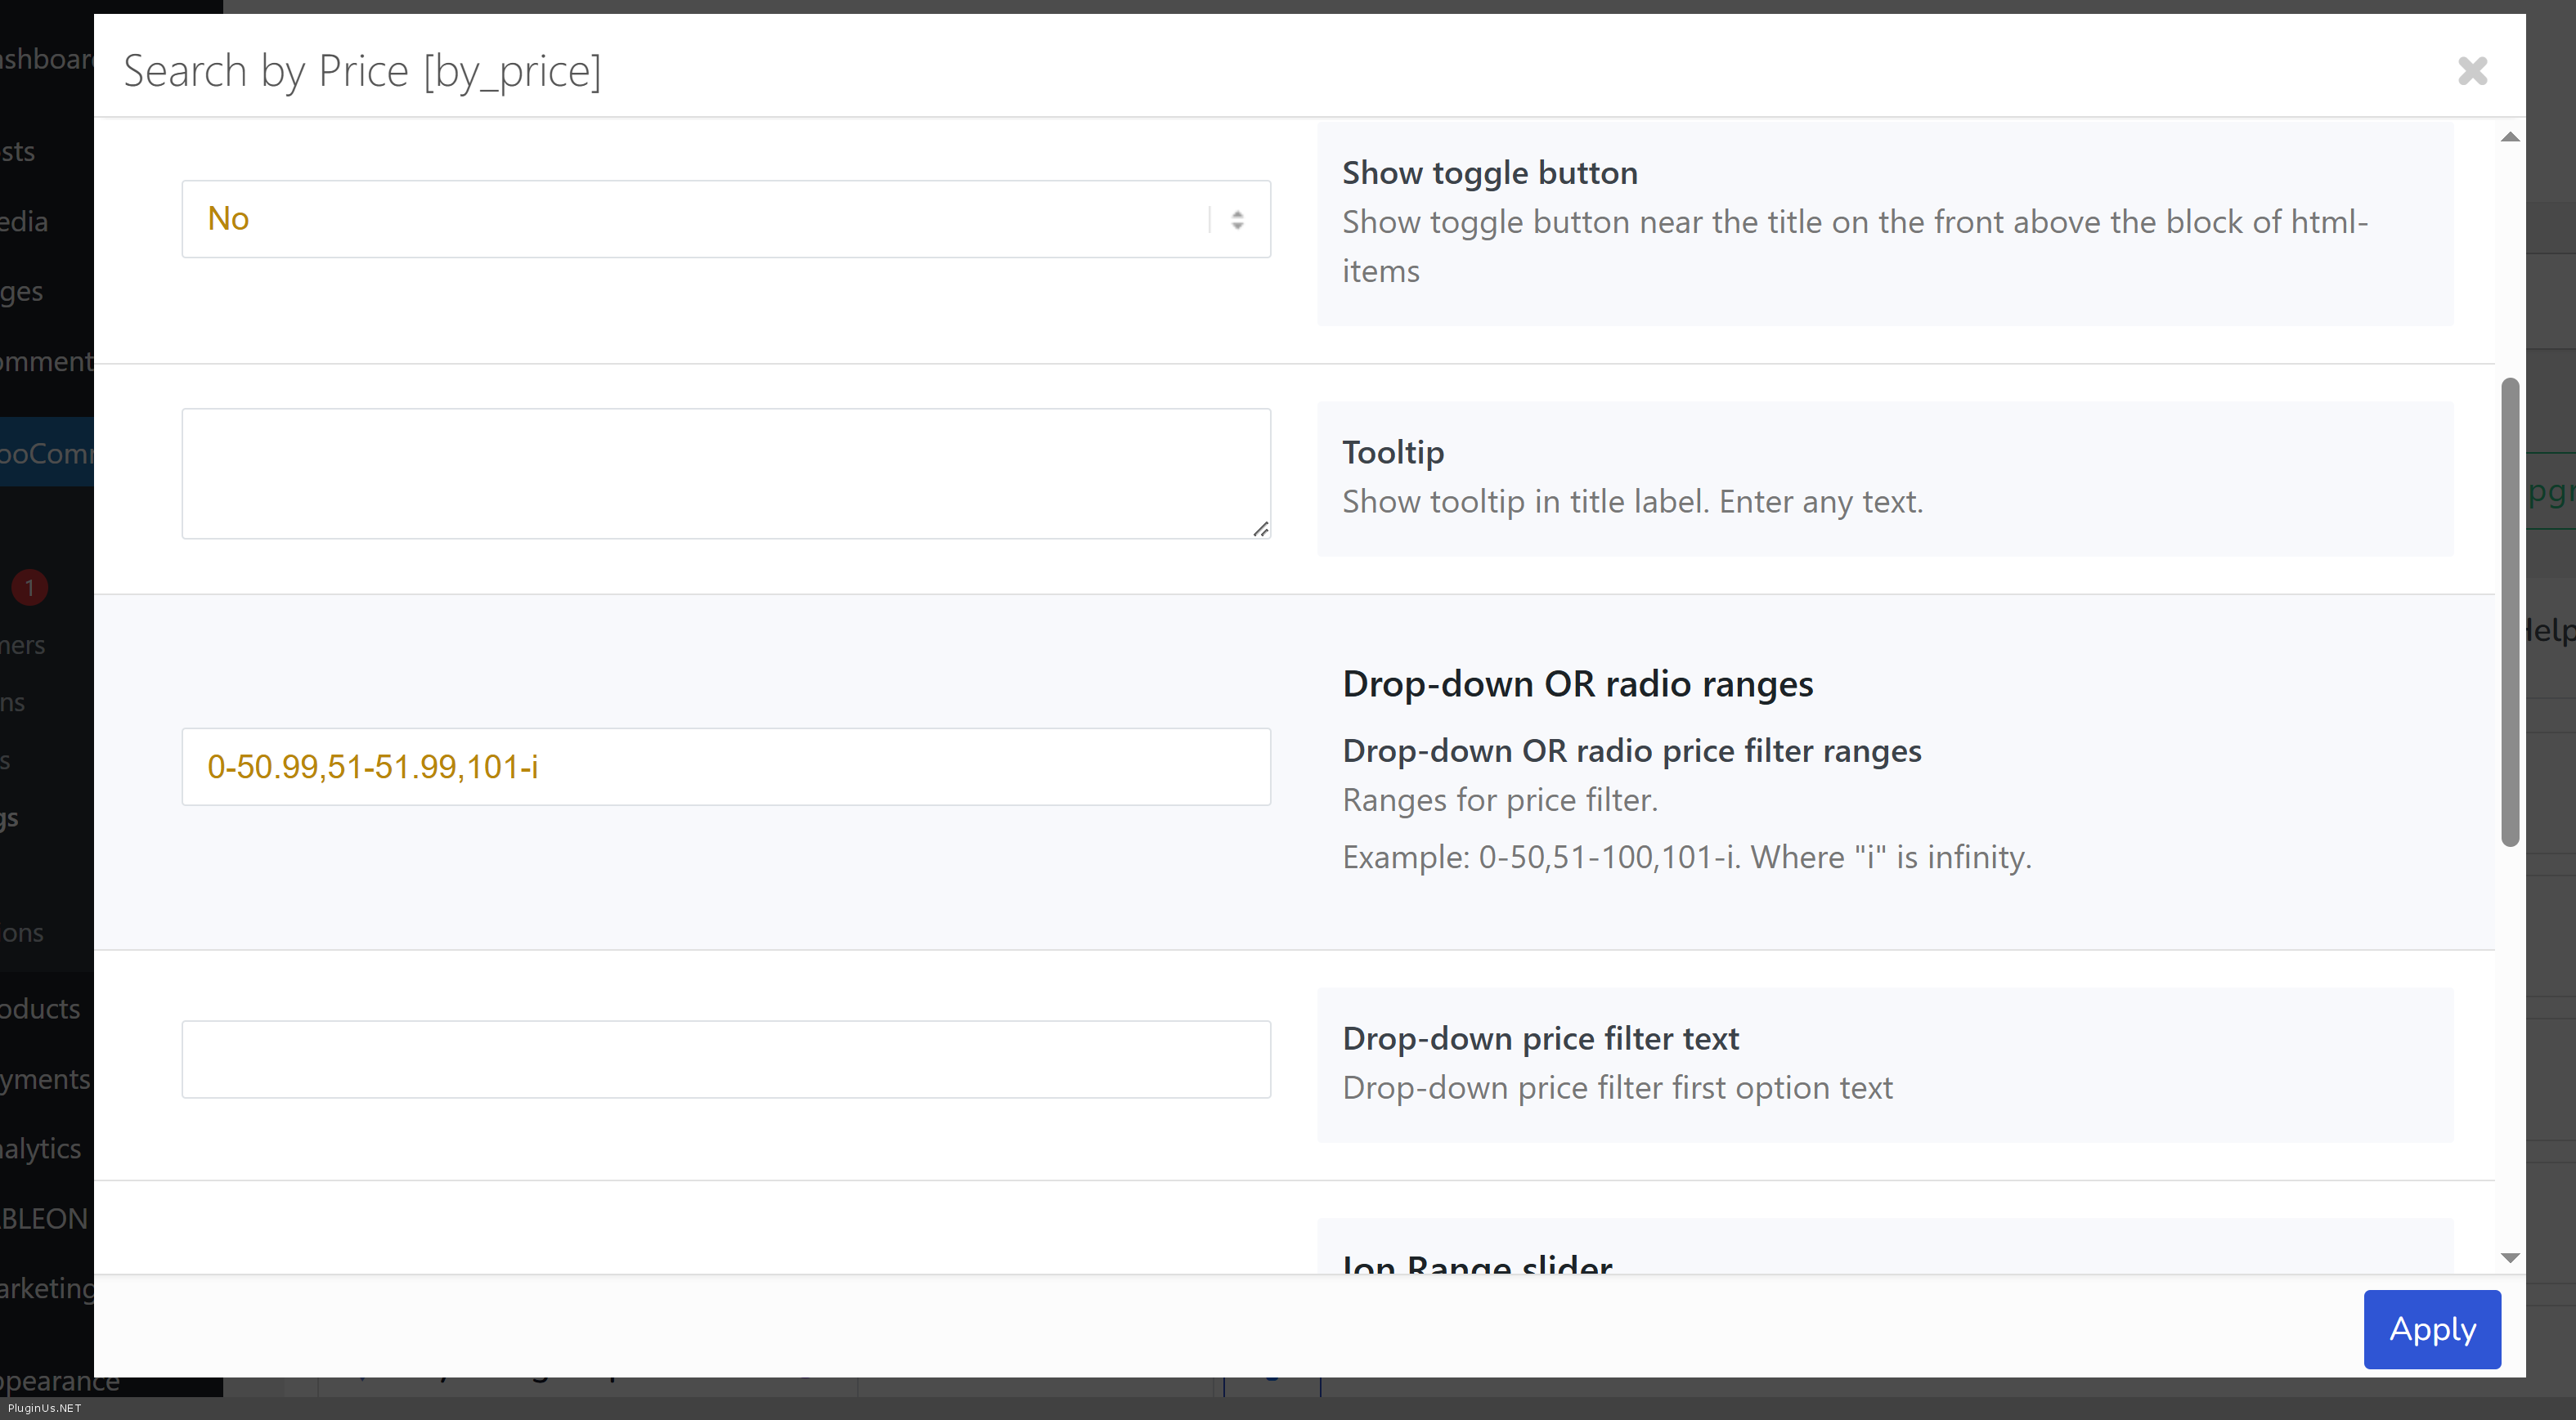Open the Analytics sidebar menu item

click(x=40, y=1148)
